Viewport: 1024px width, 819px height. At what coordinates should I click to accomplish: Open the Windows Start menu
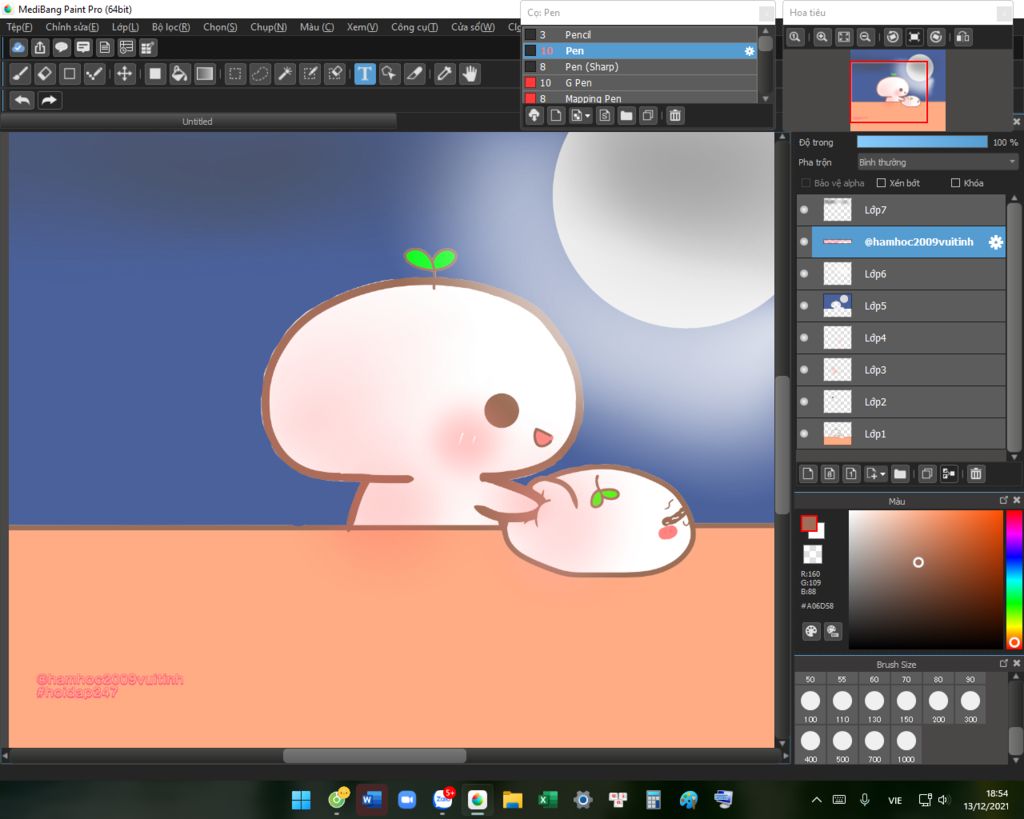tap(301, 799)
